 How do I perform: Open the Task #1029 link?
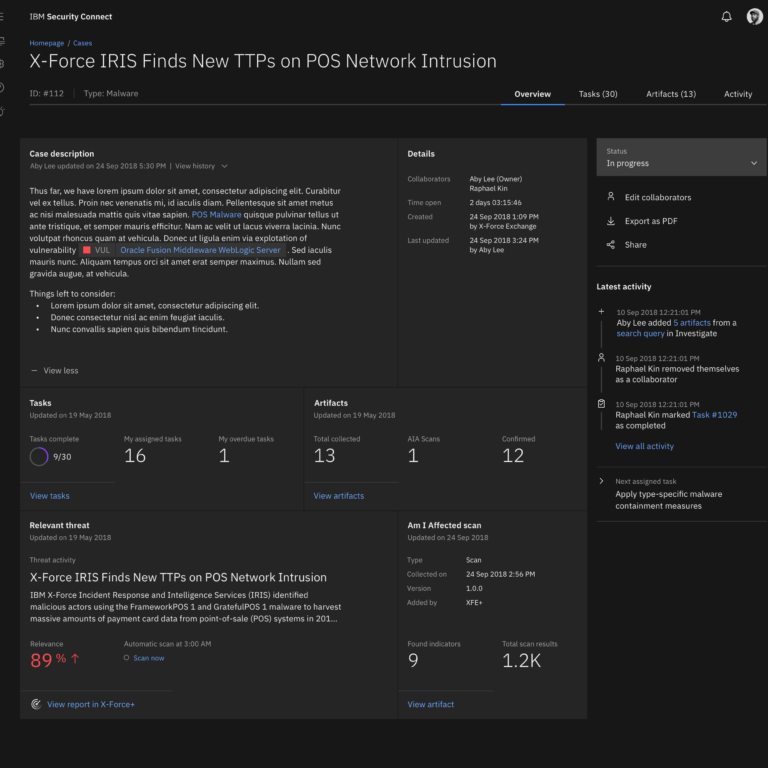(714, 415)
